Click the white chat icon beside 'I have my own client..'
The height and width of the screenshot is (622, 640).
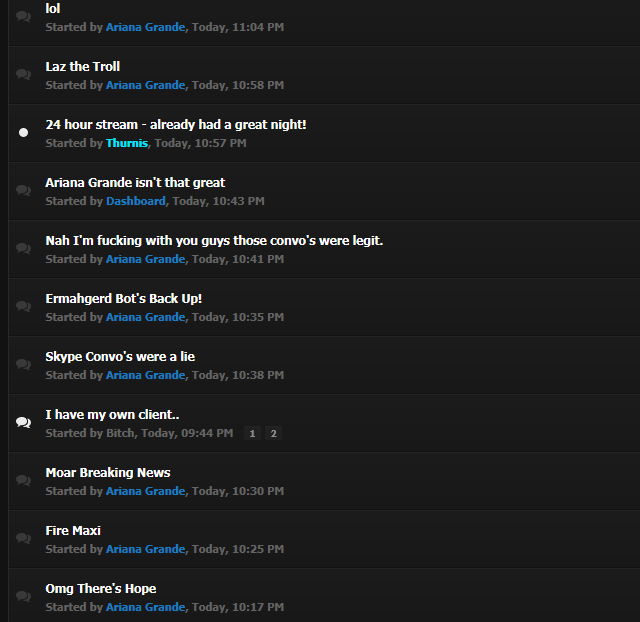click(x=23, y=422)
